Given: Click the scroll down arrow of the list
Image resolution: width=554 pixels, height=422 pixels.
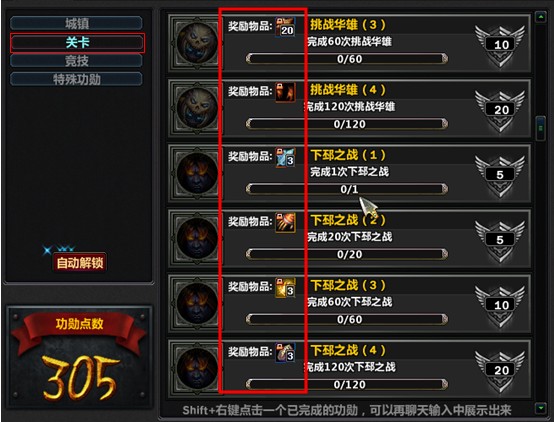Looking at the screenshot, I should [x=541, y=408].
